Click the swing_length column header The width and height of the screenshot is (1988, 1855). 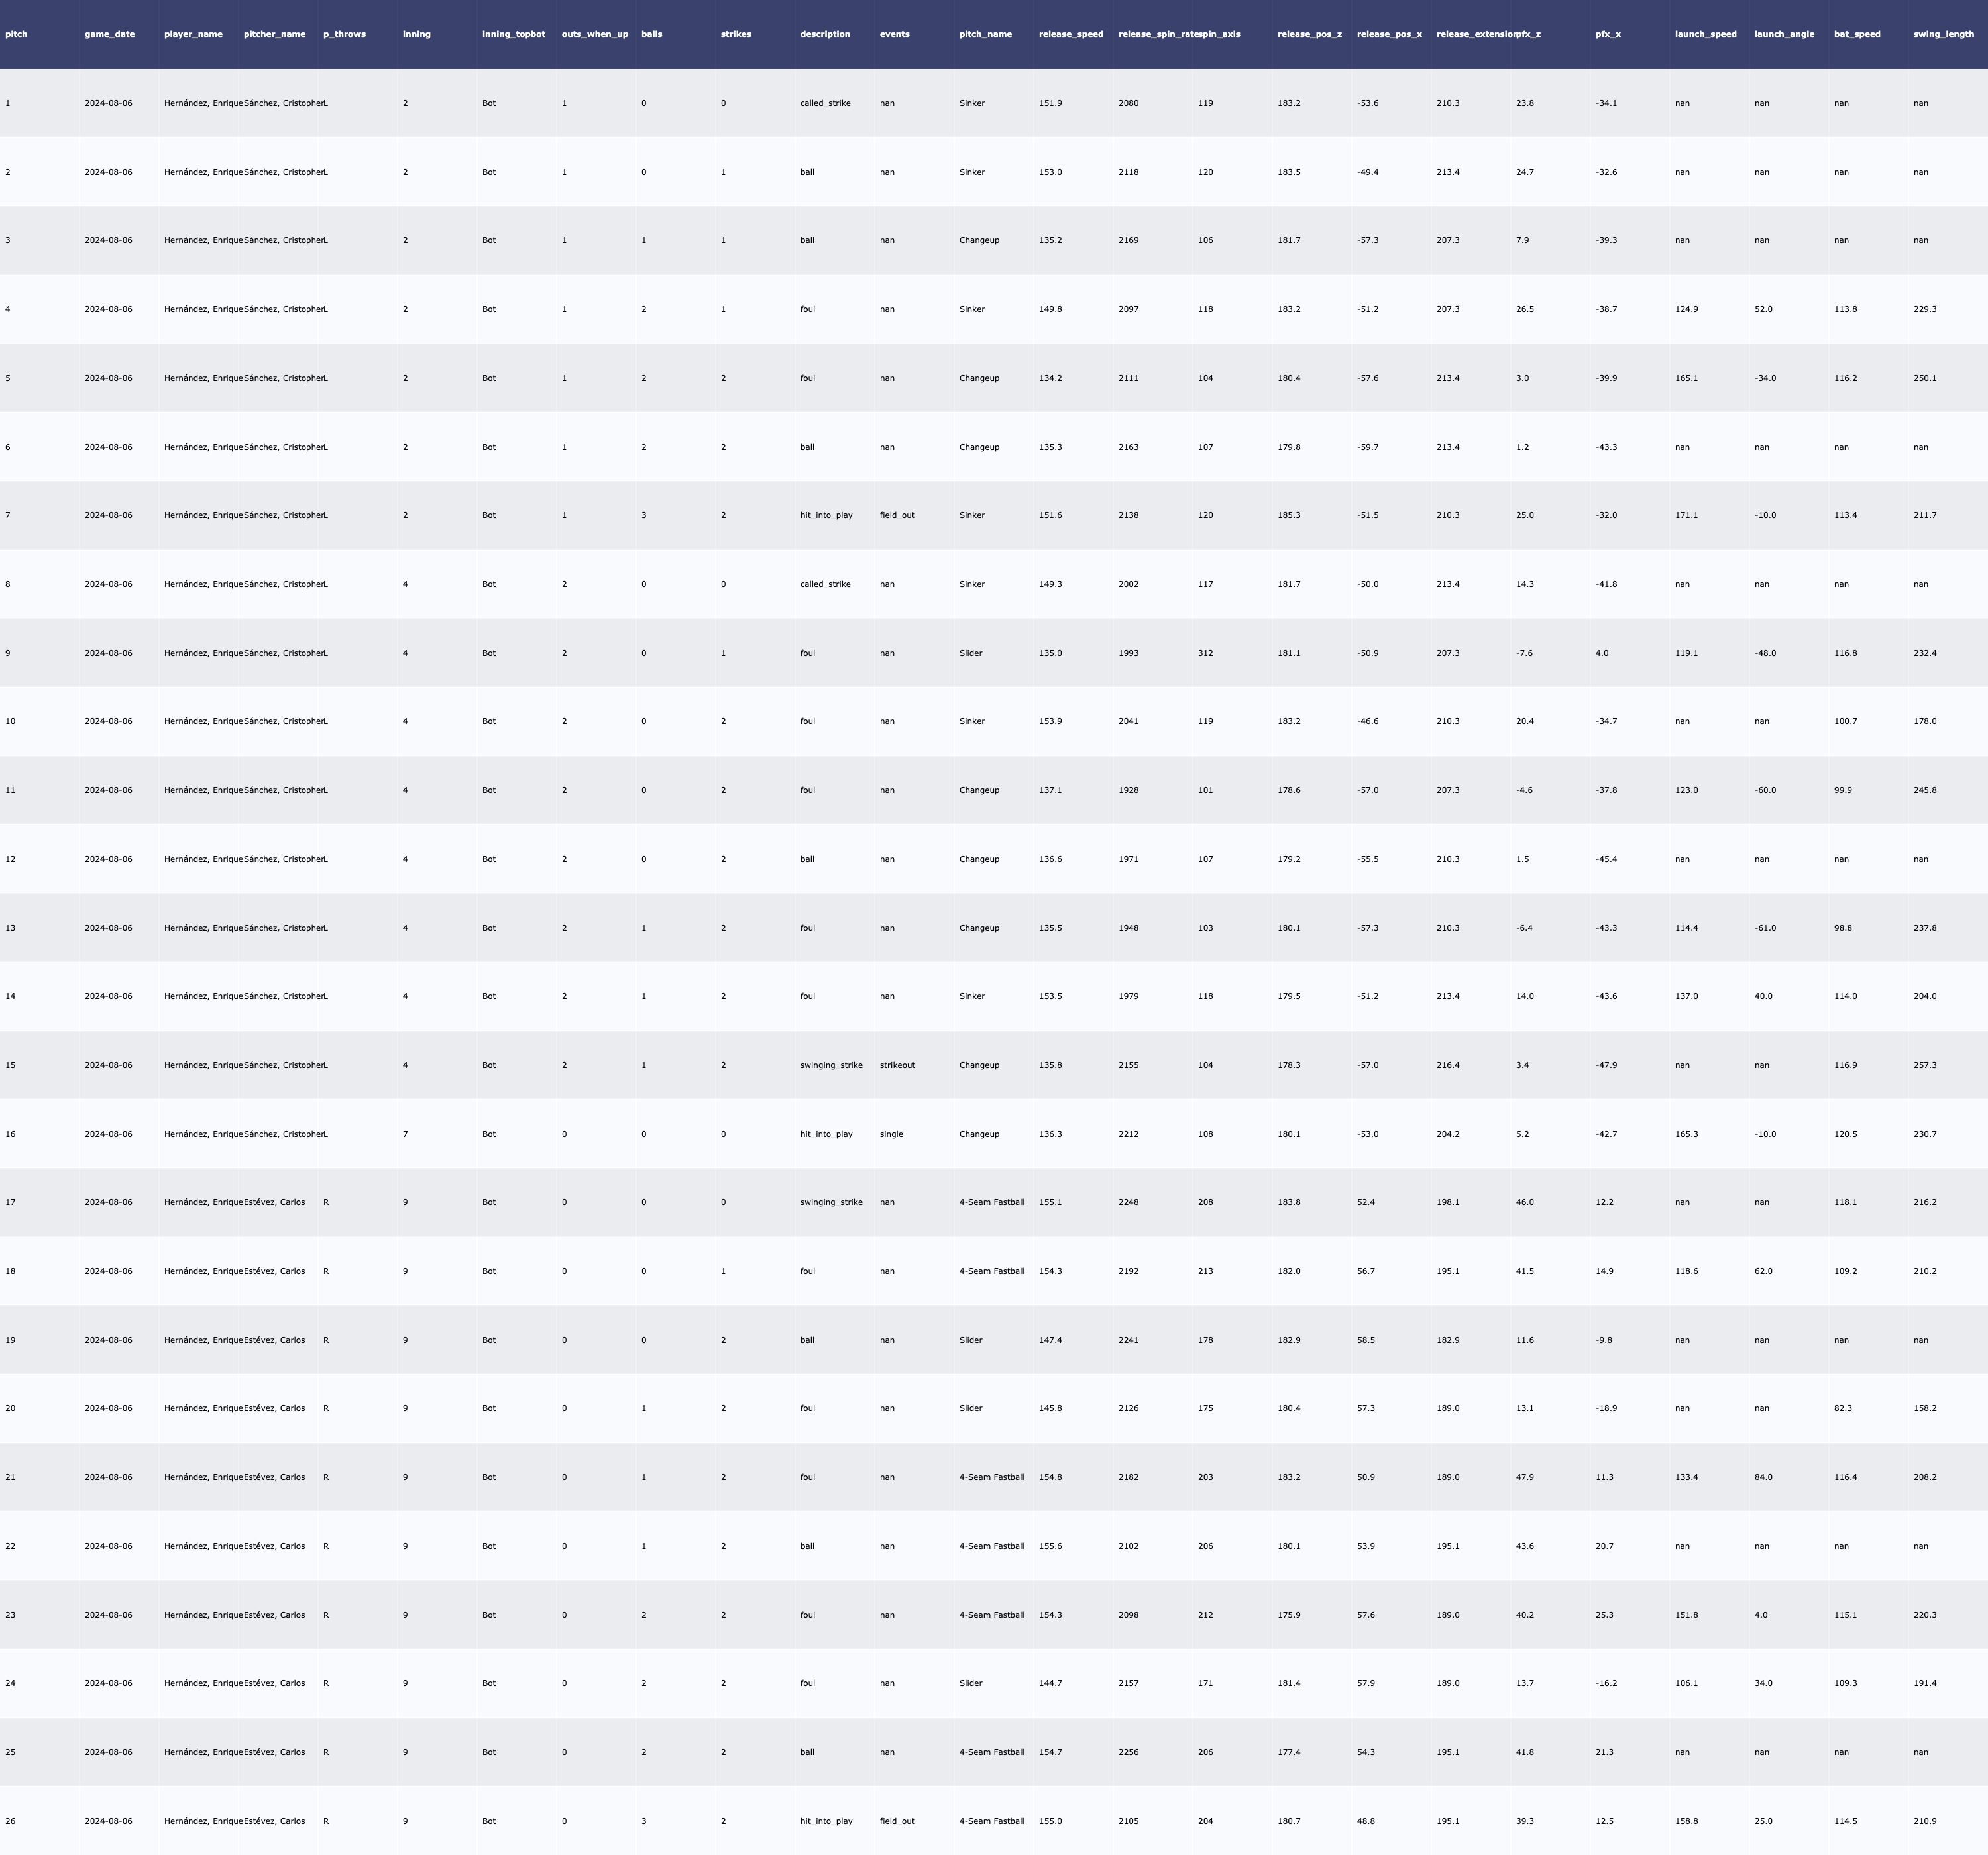[1943, 34]
